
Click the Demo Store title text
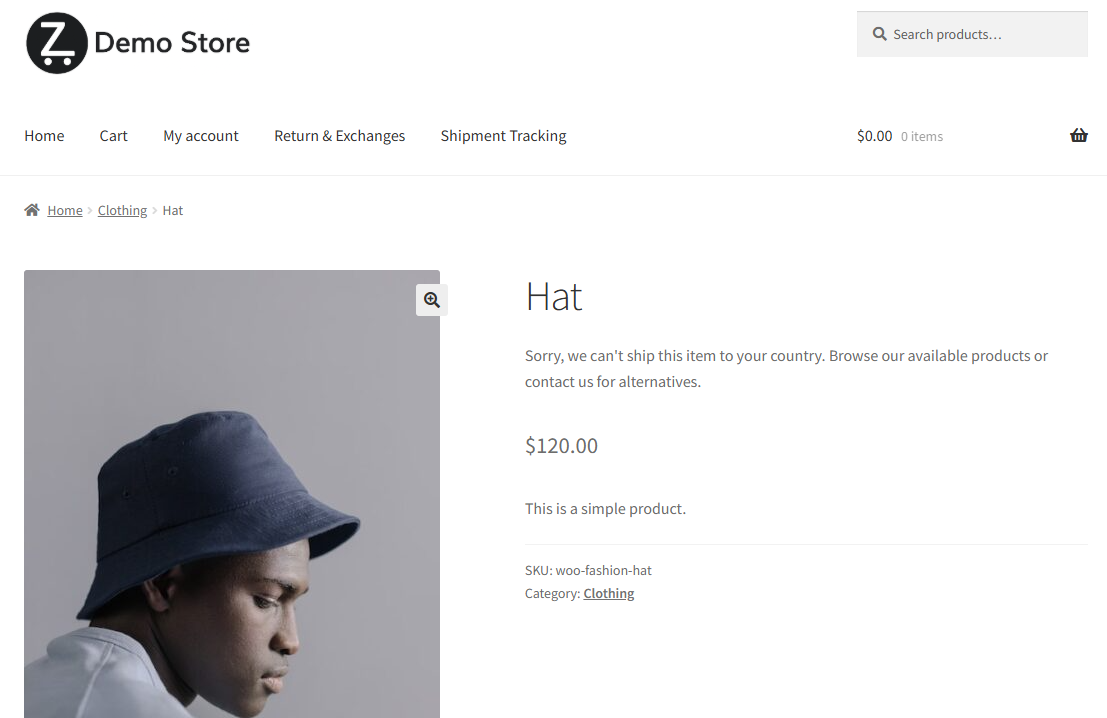(172, 43)
